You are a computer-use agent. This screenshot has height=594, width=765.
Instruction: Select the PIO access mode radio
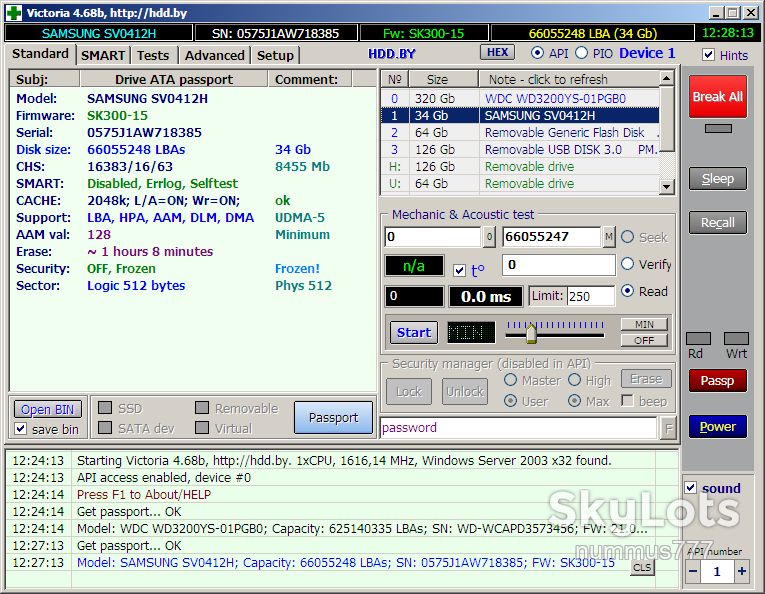coord(581,53)
